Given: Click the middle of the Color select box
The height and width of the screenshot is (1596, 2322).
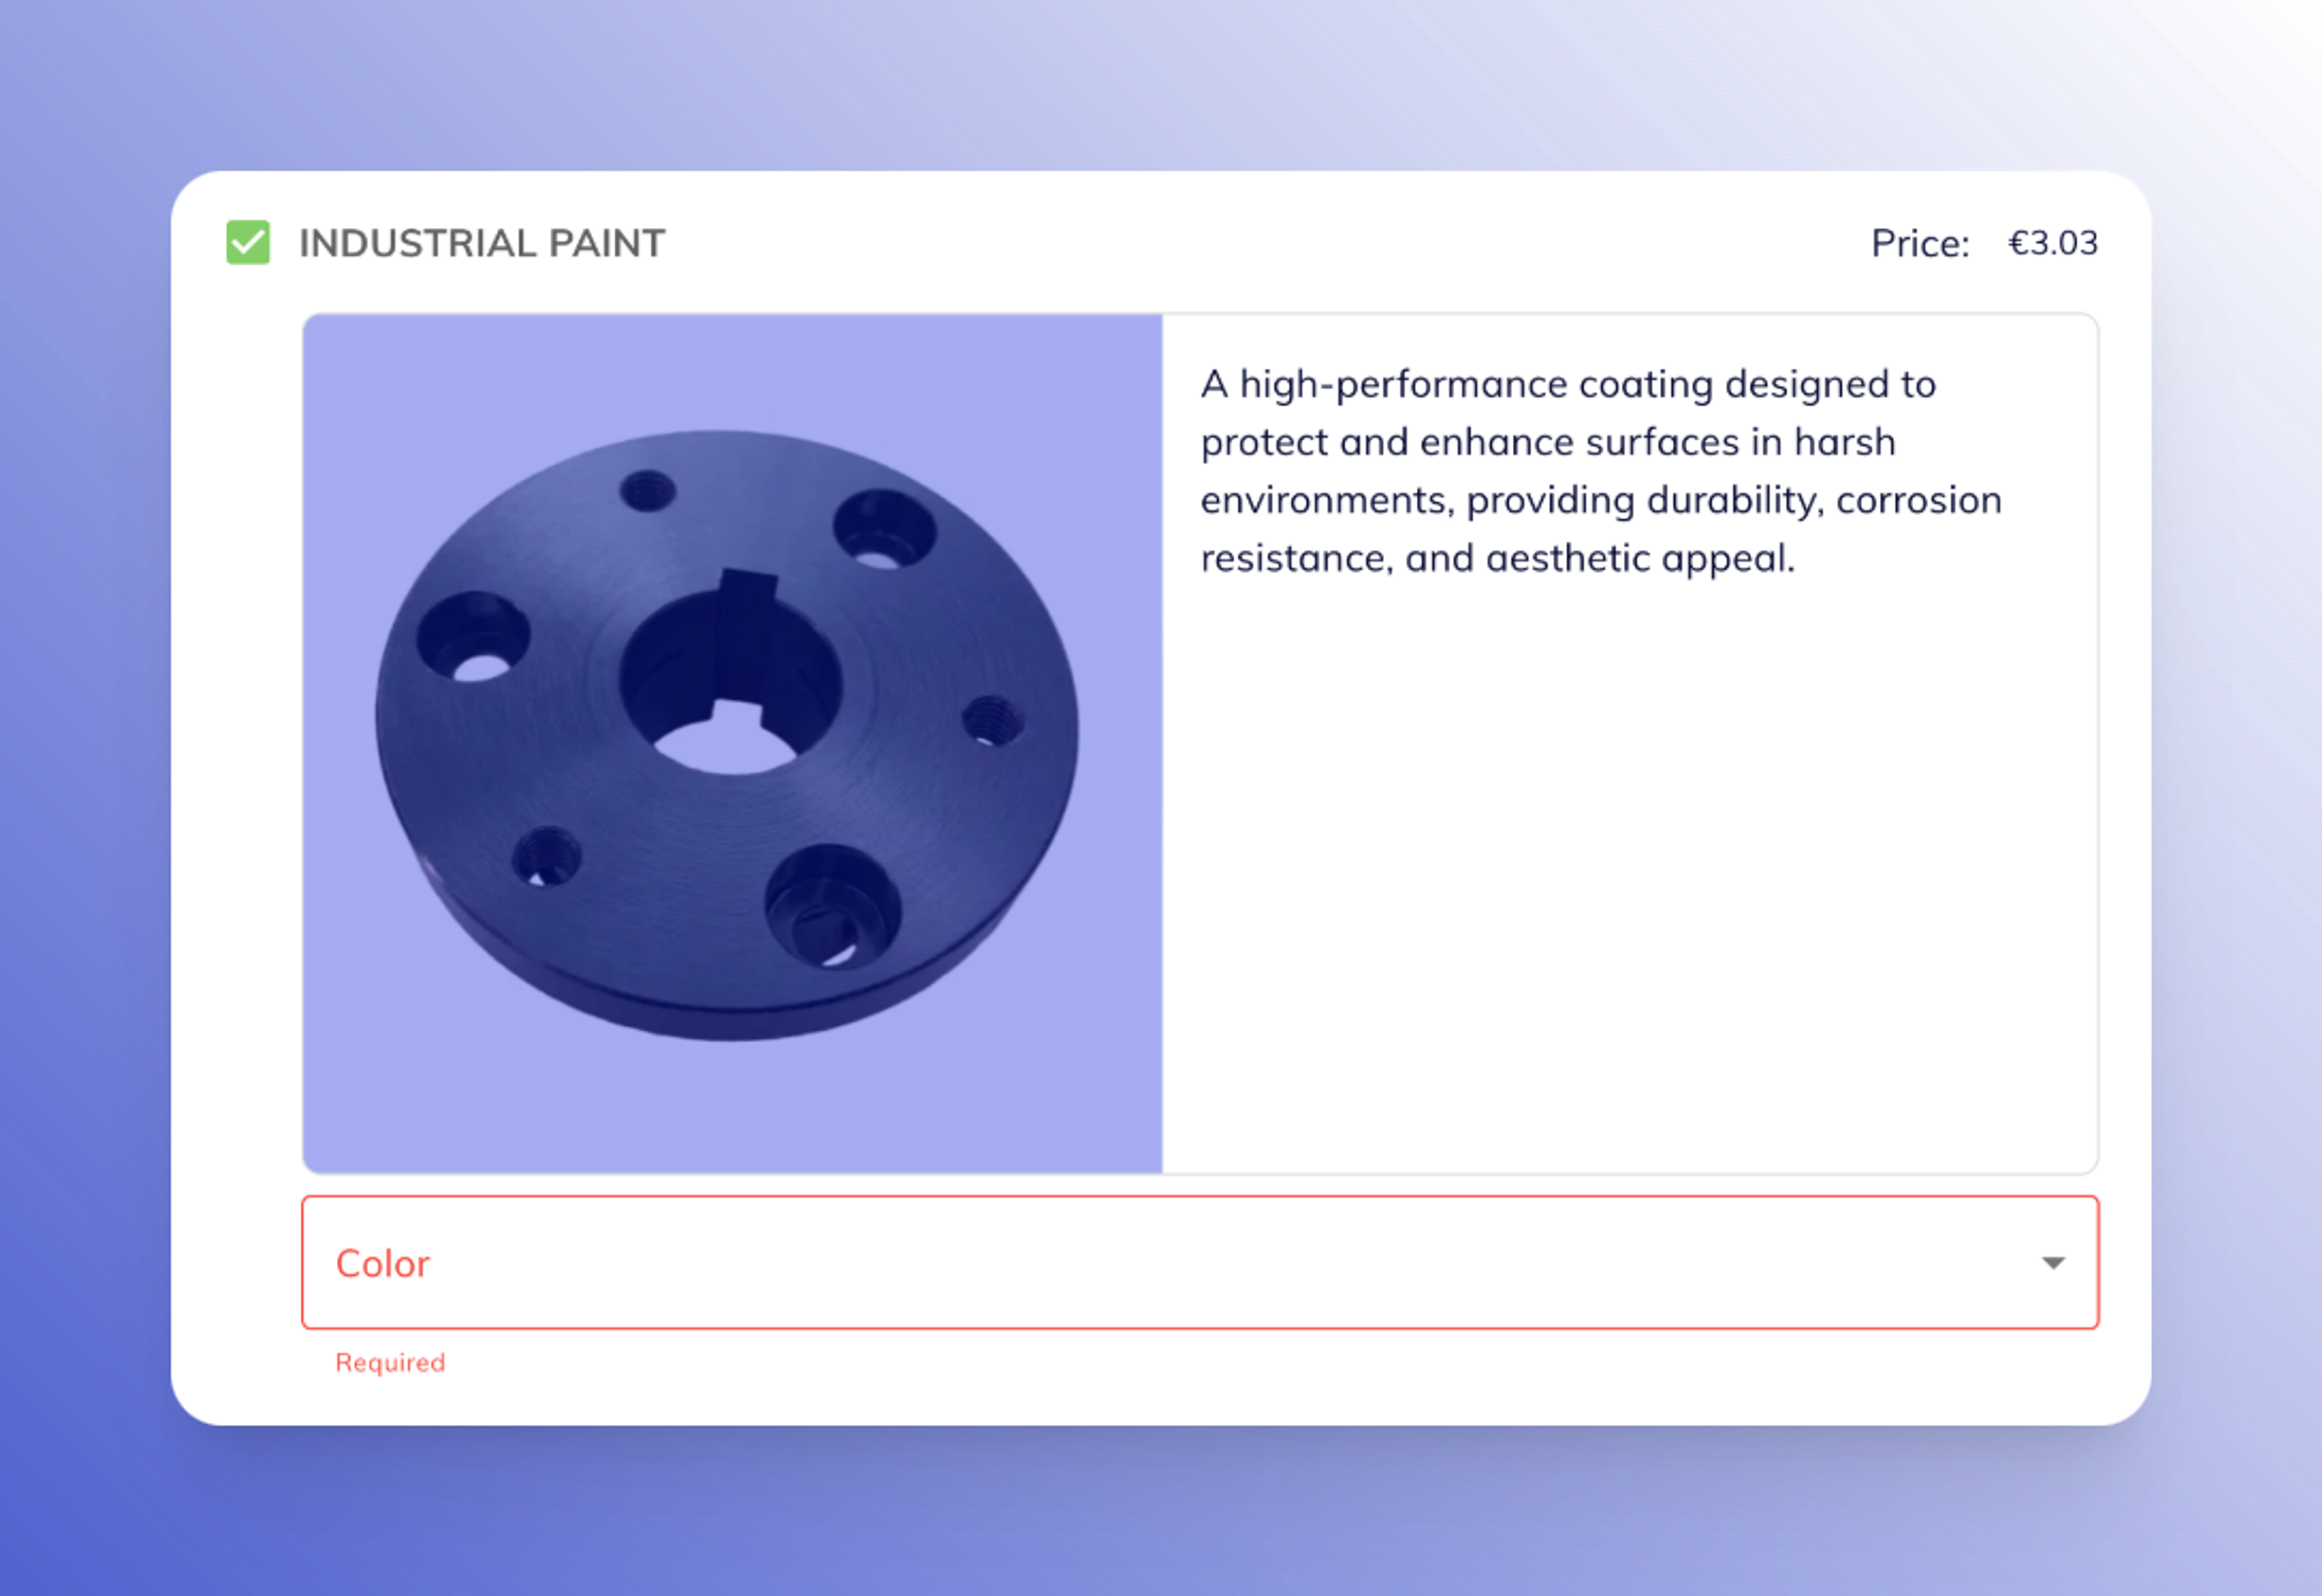Looking at the screenshot, I should point(1199,1262).
